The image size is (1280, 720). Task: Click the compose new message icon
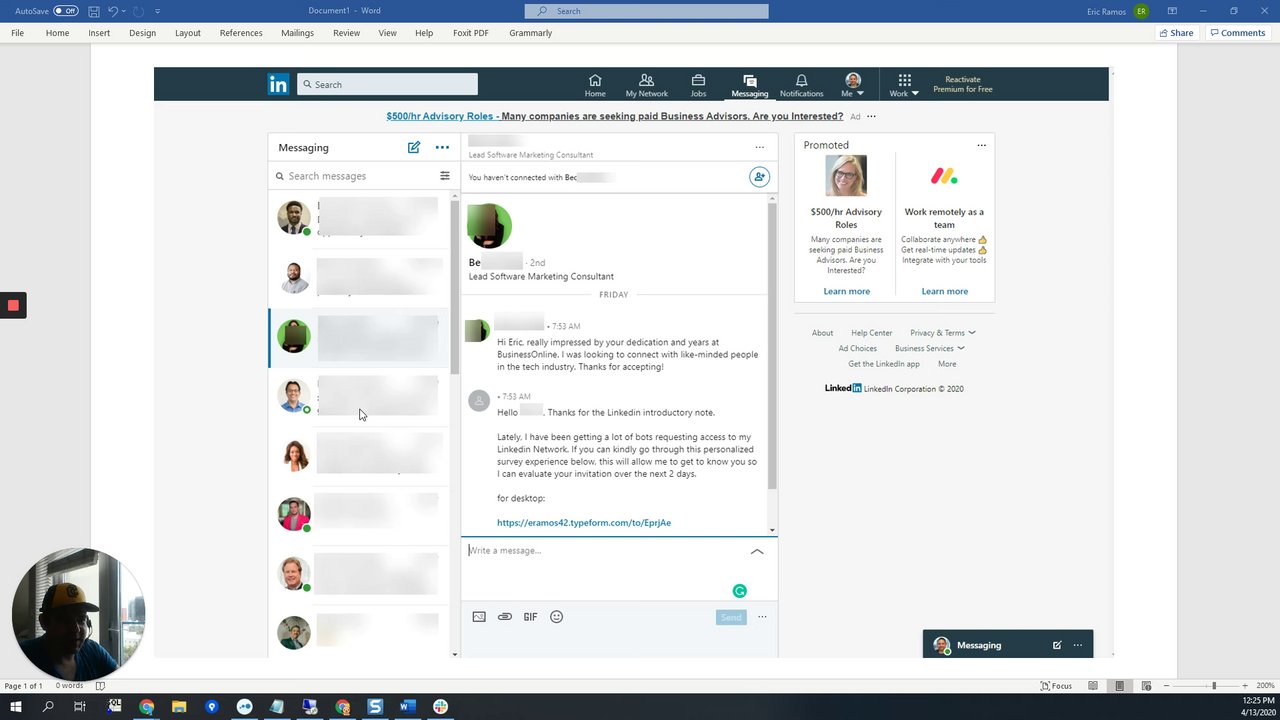pyautogui.click(x=414, y=147)
